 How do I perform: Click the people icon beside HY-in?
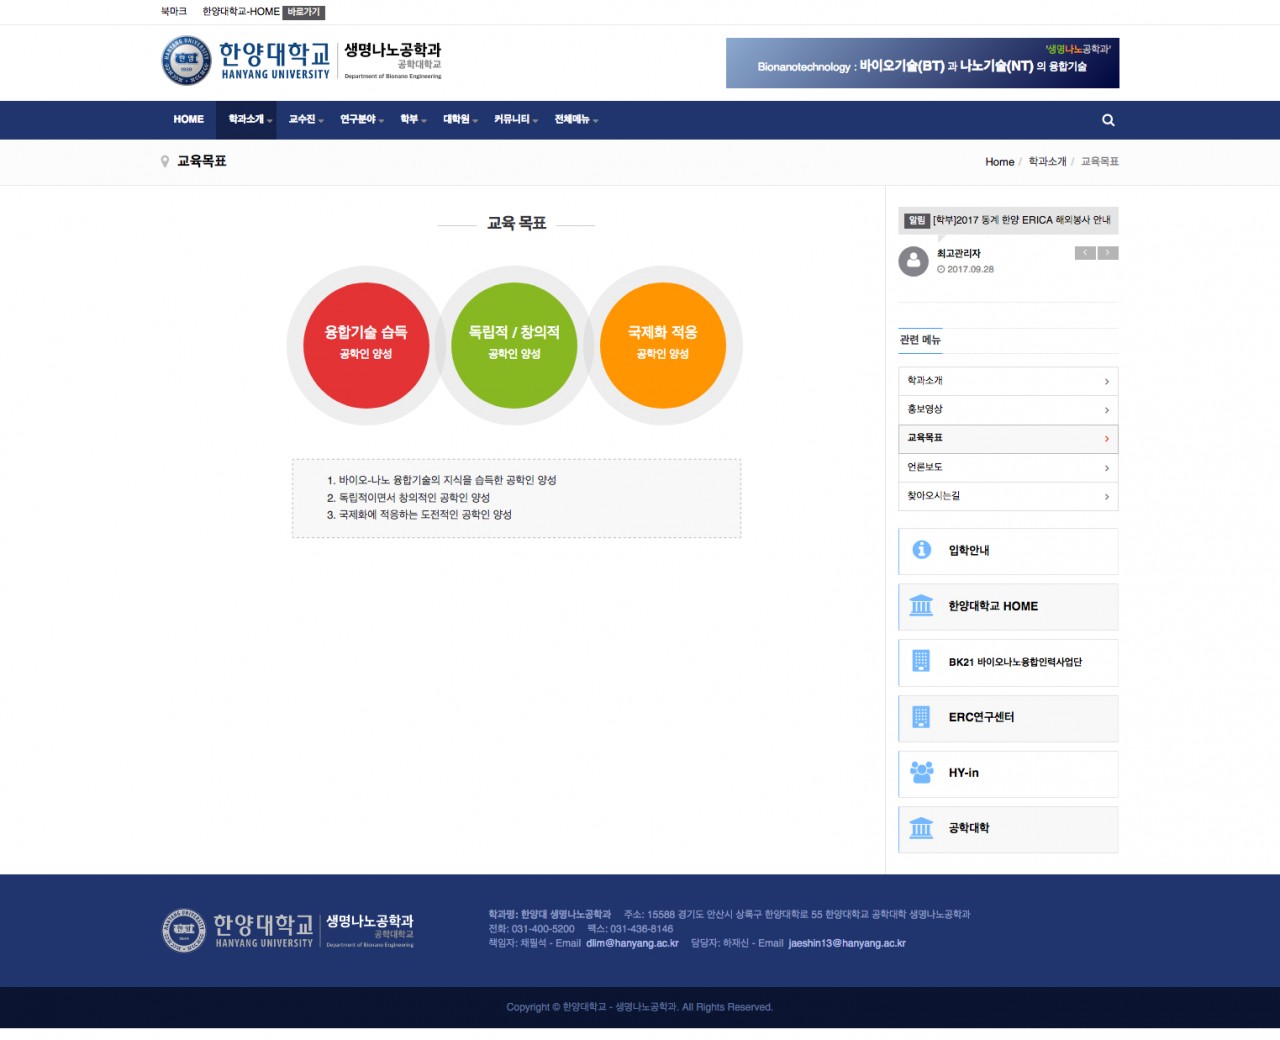click(921, 773)
